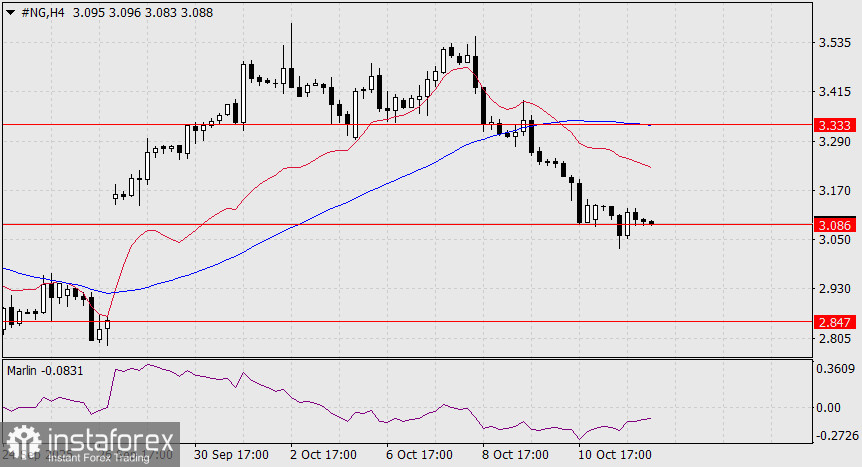Click the instaforex watermark text
This screenshot has height=467, width=862.
coord(110,441)
